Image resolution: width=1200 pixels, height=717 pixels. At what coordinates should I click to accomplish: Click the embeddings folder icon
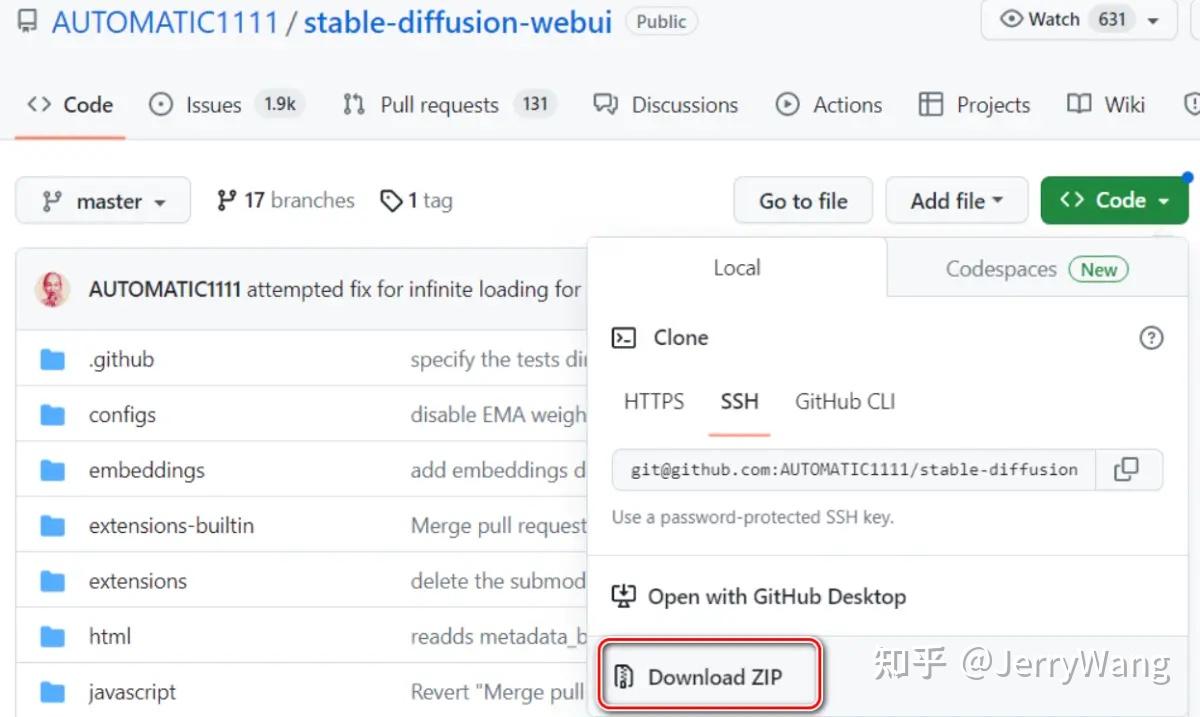(x=52, y=470)
